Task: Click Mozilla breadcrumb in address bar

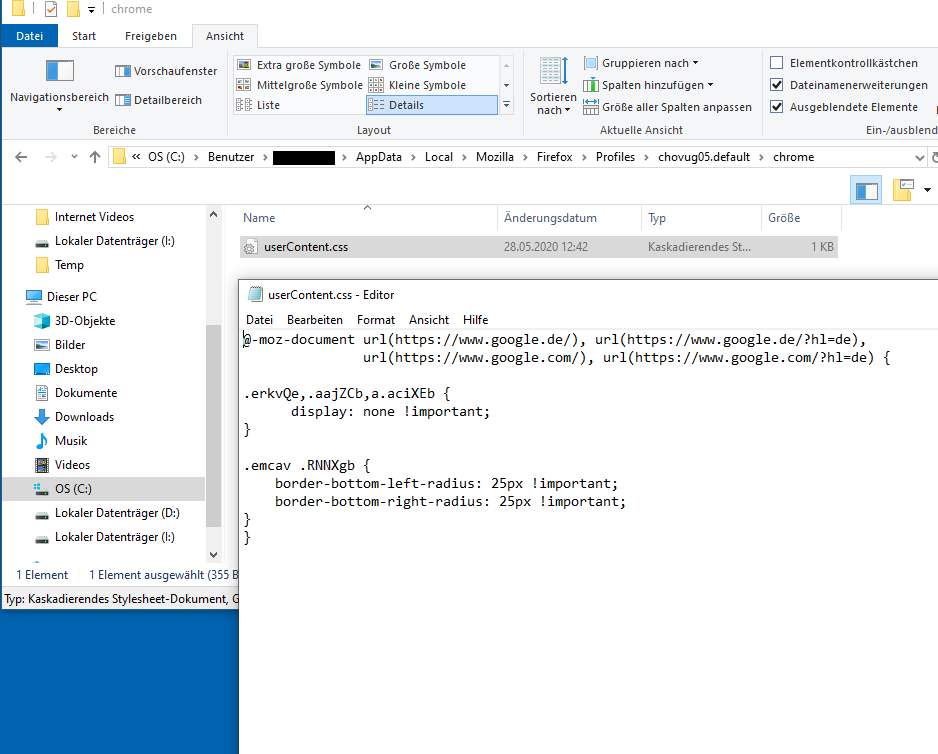Action: tap(495, 157)
